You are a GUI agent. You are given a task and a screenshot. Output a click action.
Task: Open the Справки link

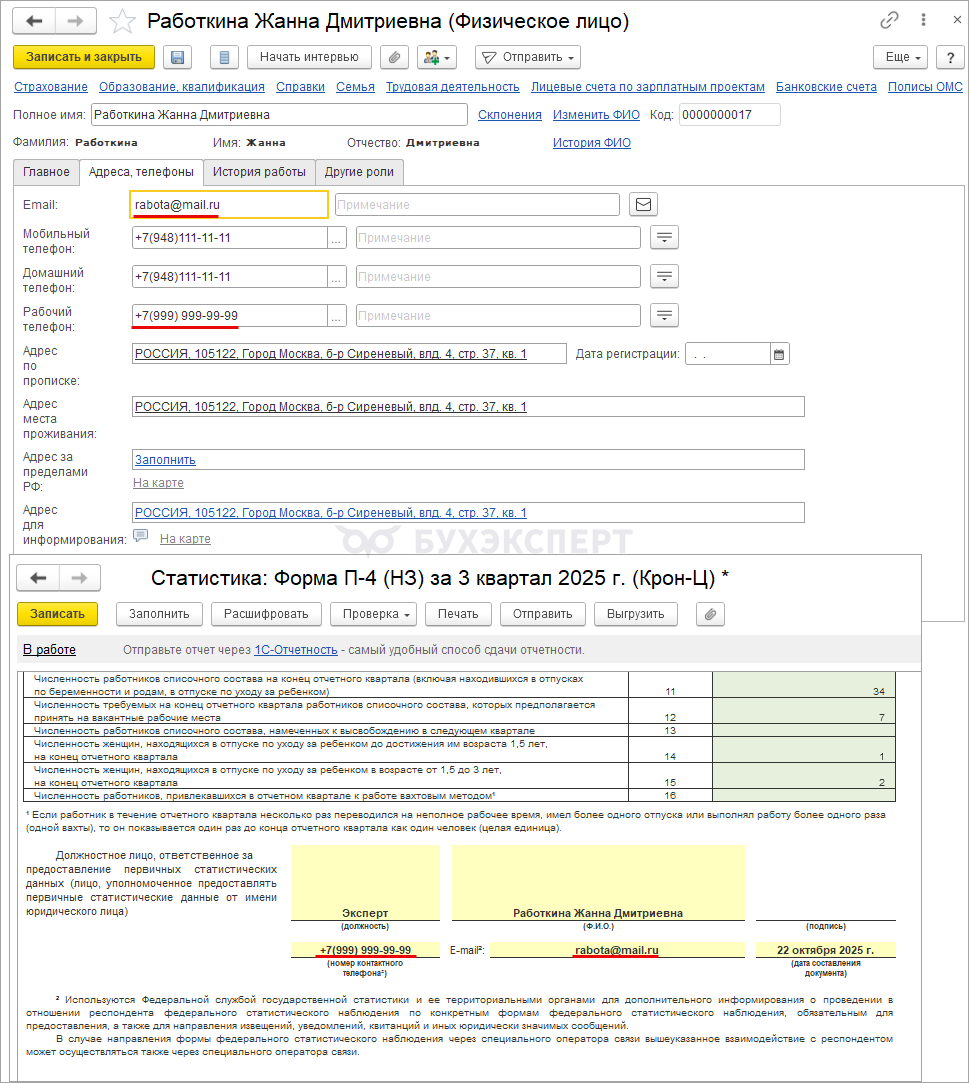[x=300, y=87]
